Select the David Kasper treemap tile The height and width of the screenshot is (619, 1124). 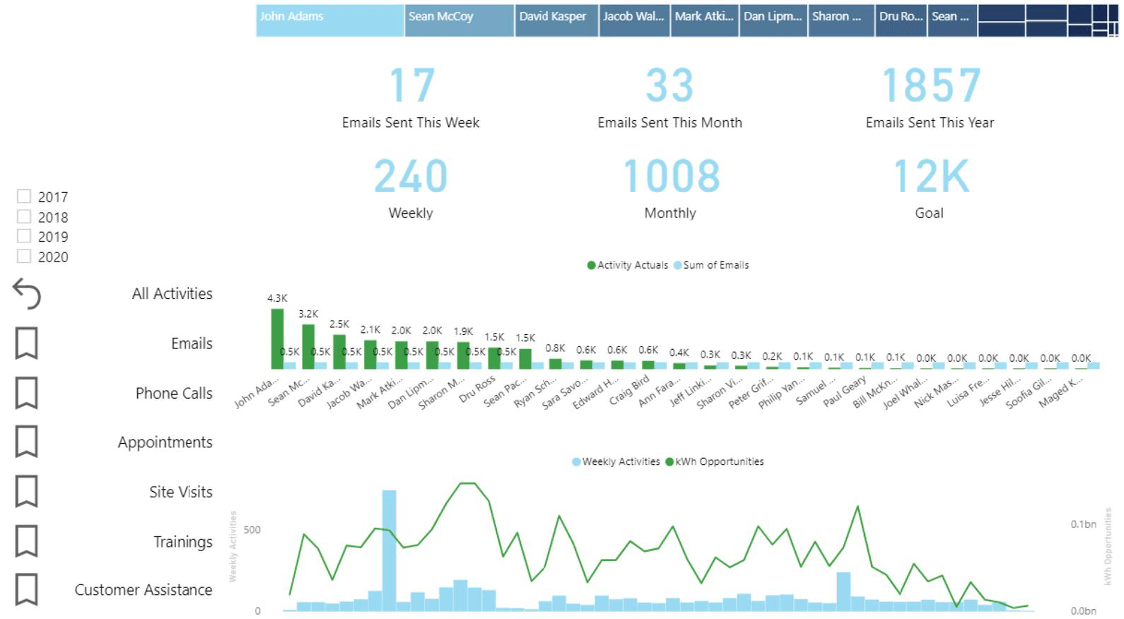[x=555, y=17]
